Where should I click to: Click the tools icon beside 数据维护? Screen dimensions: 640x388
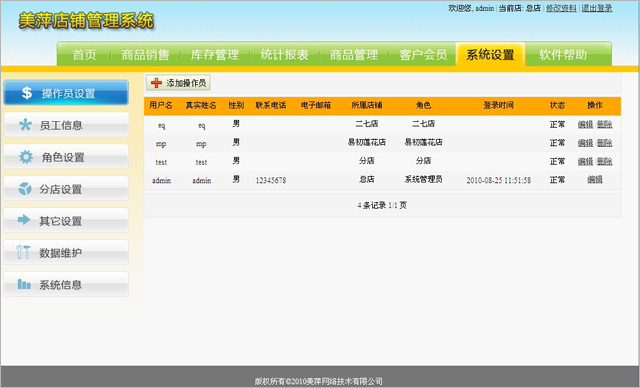click(23, 252)
